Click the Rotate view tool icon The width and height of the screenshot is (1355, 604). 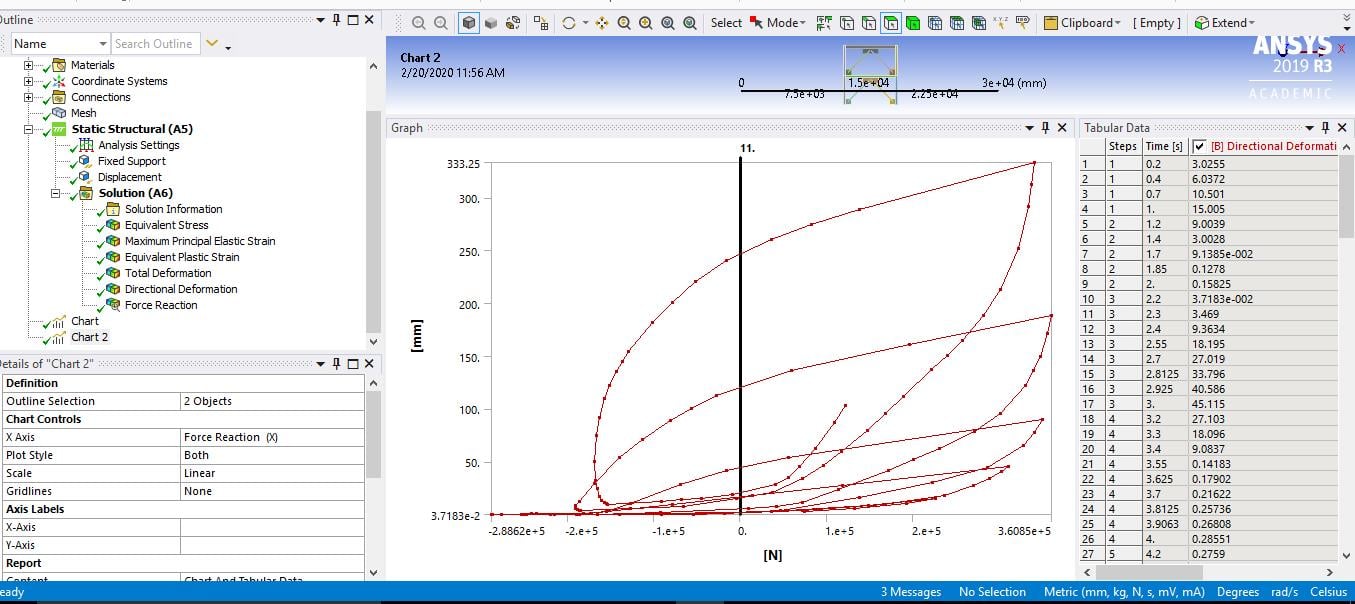click(569, 22)
